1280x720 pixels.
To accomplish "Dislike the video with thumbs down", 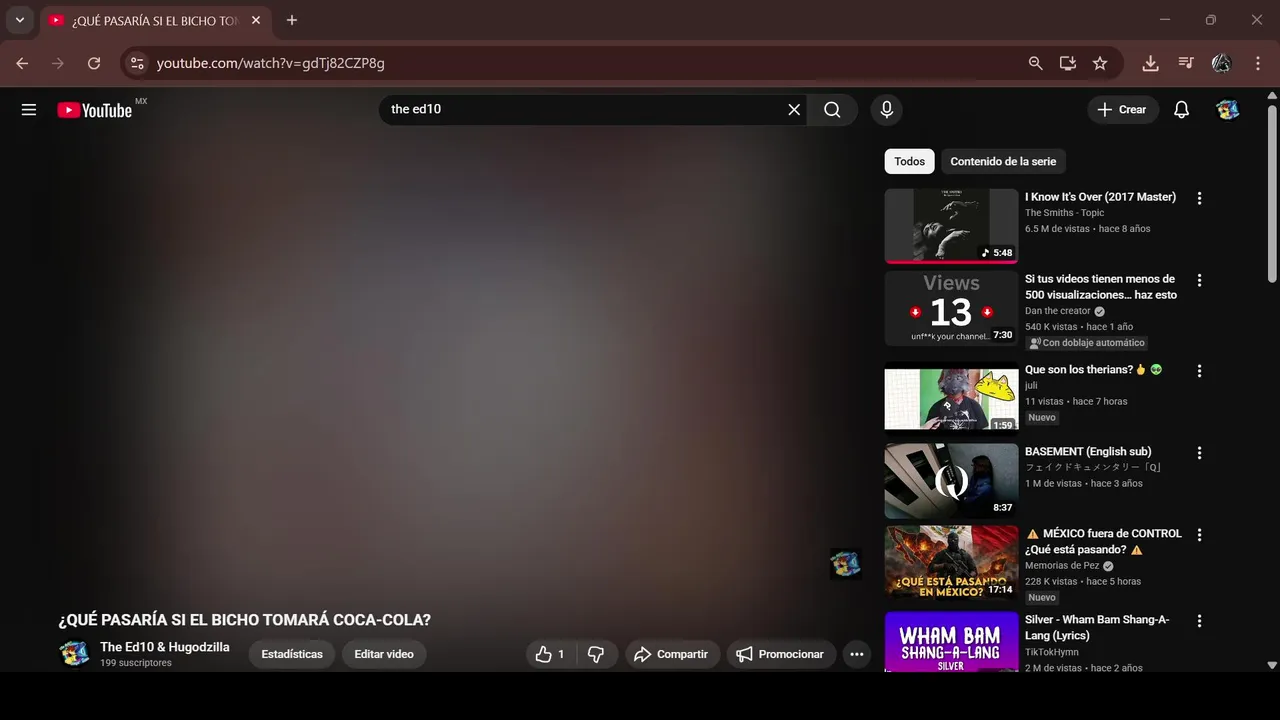I will coord(596,654).
